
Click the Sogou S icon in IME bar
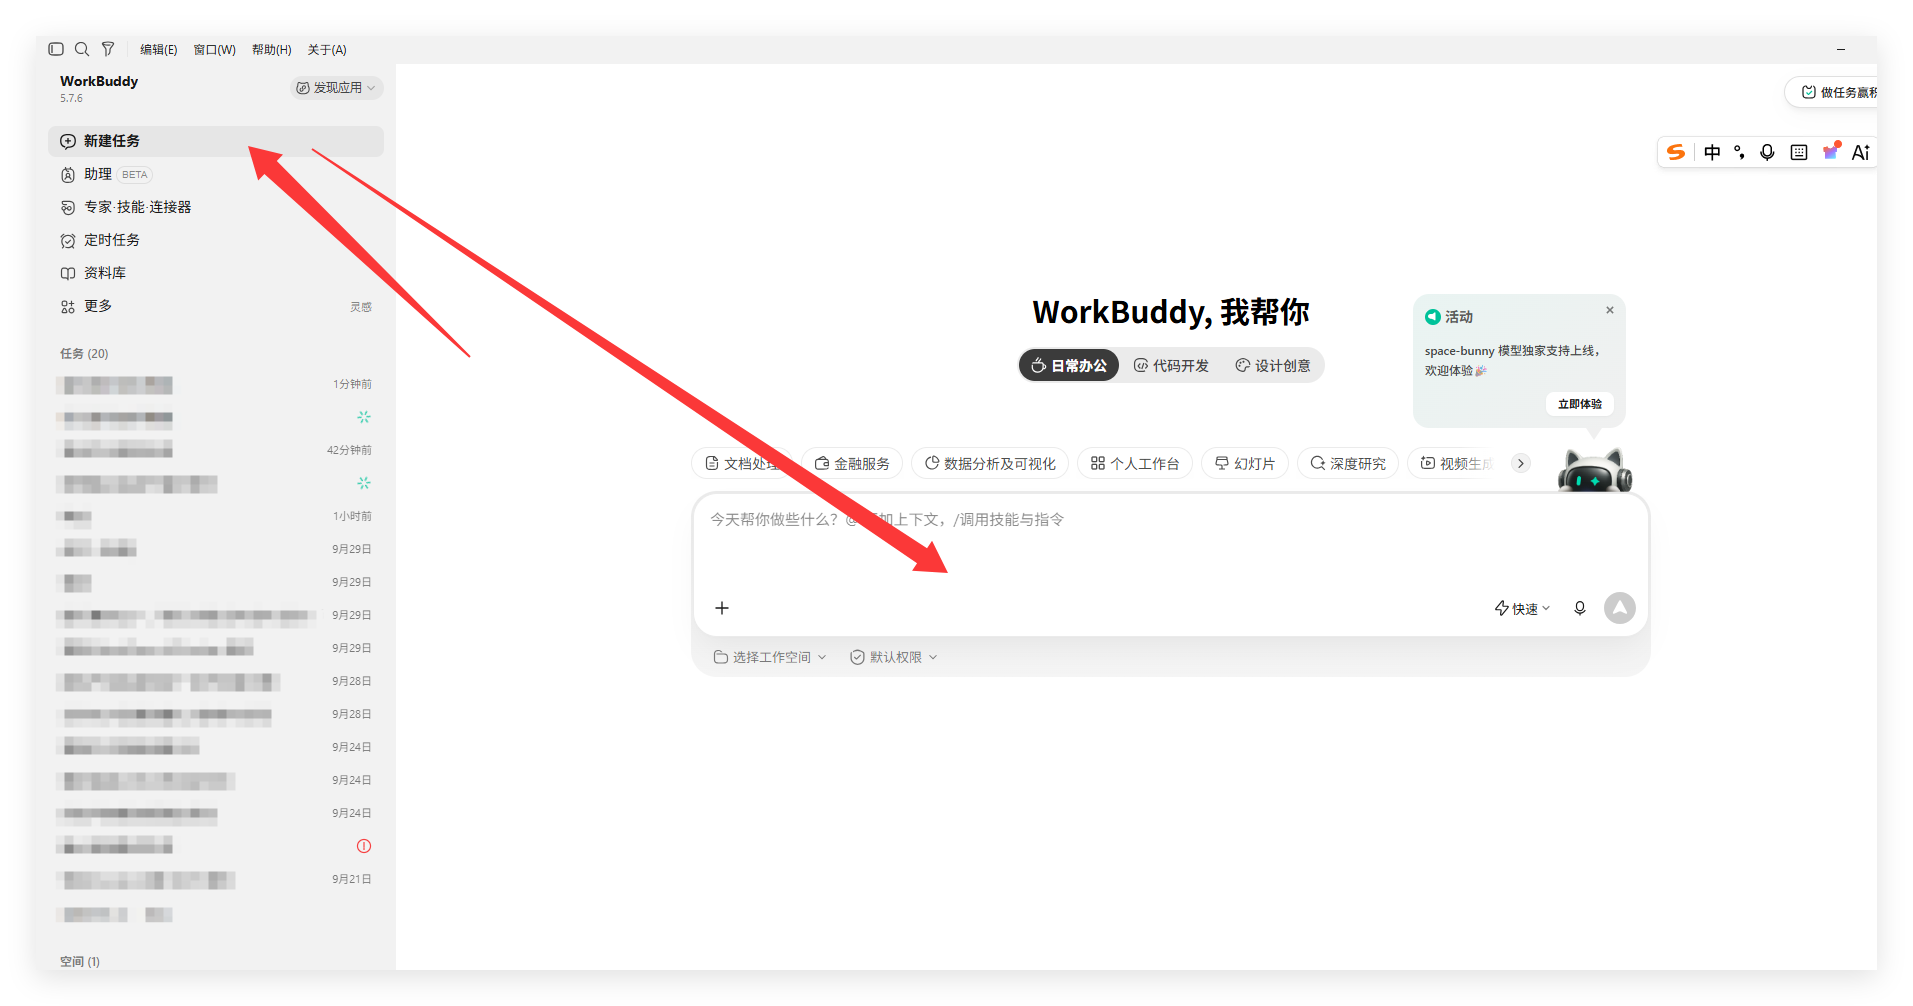pyautogui.click(x=1676, y=152)
